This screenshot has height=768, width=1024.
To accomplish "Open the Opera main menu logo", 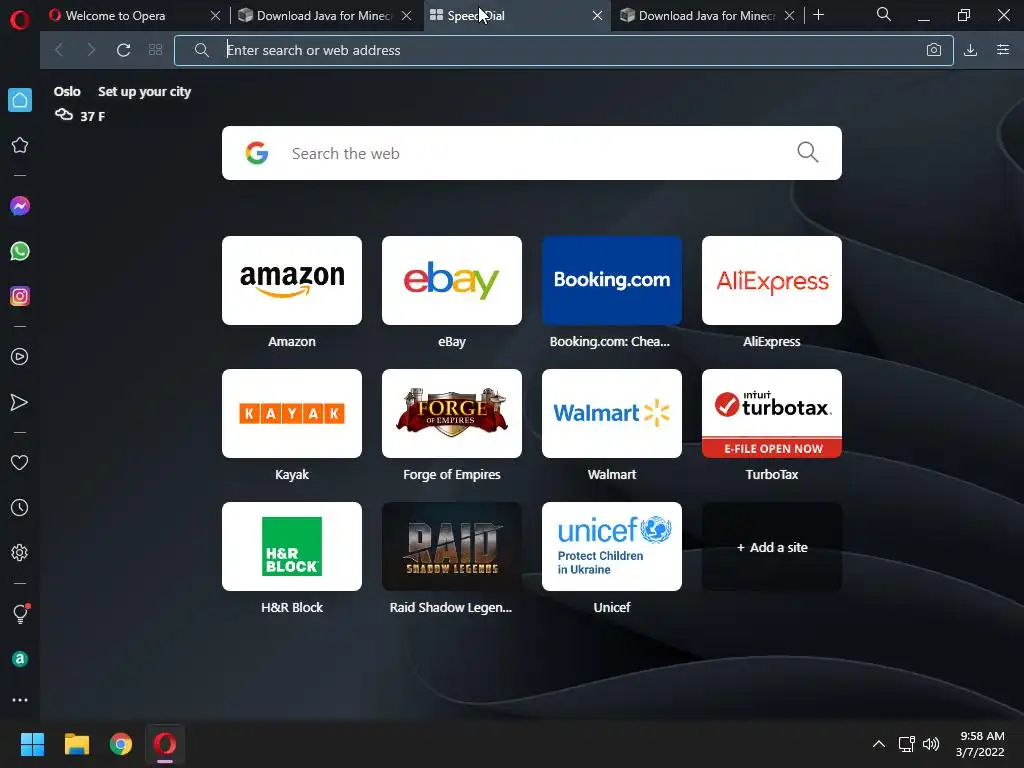I will 20,20.
